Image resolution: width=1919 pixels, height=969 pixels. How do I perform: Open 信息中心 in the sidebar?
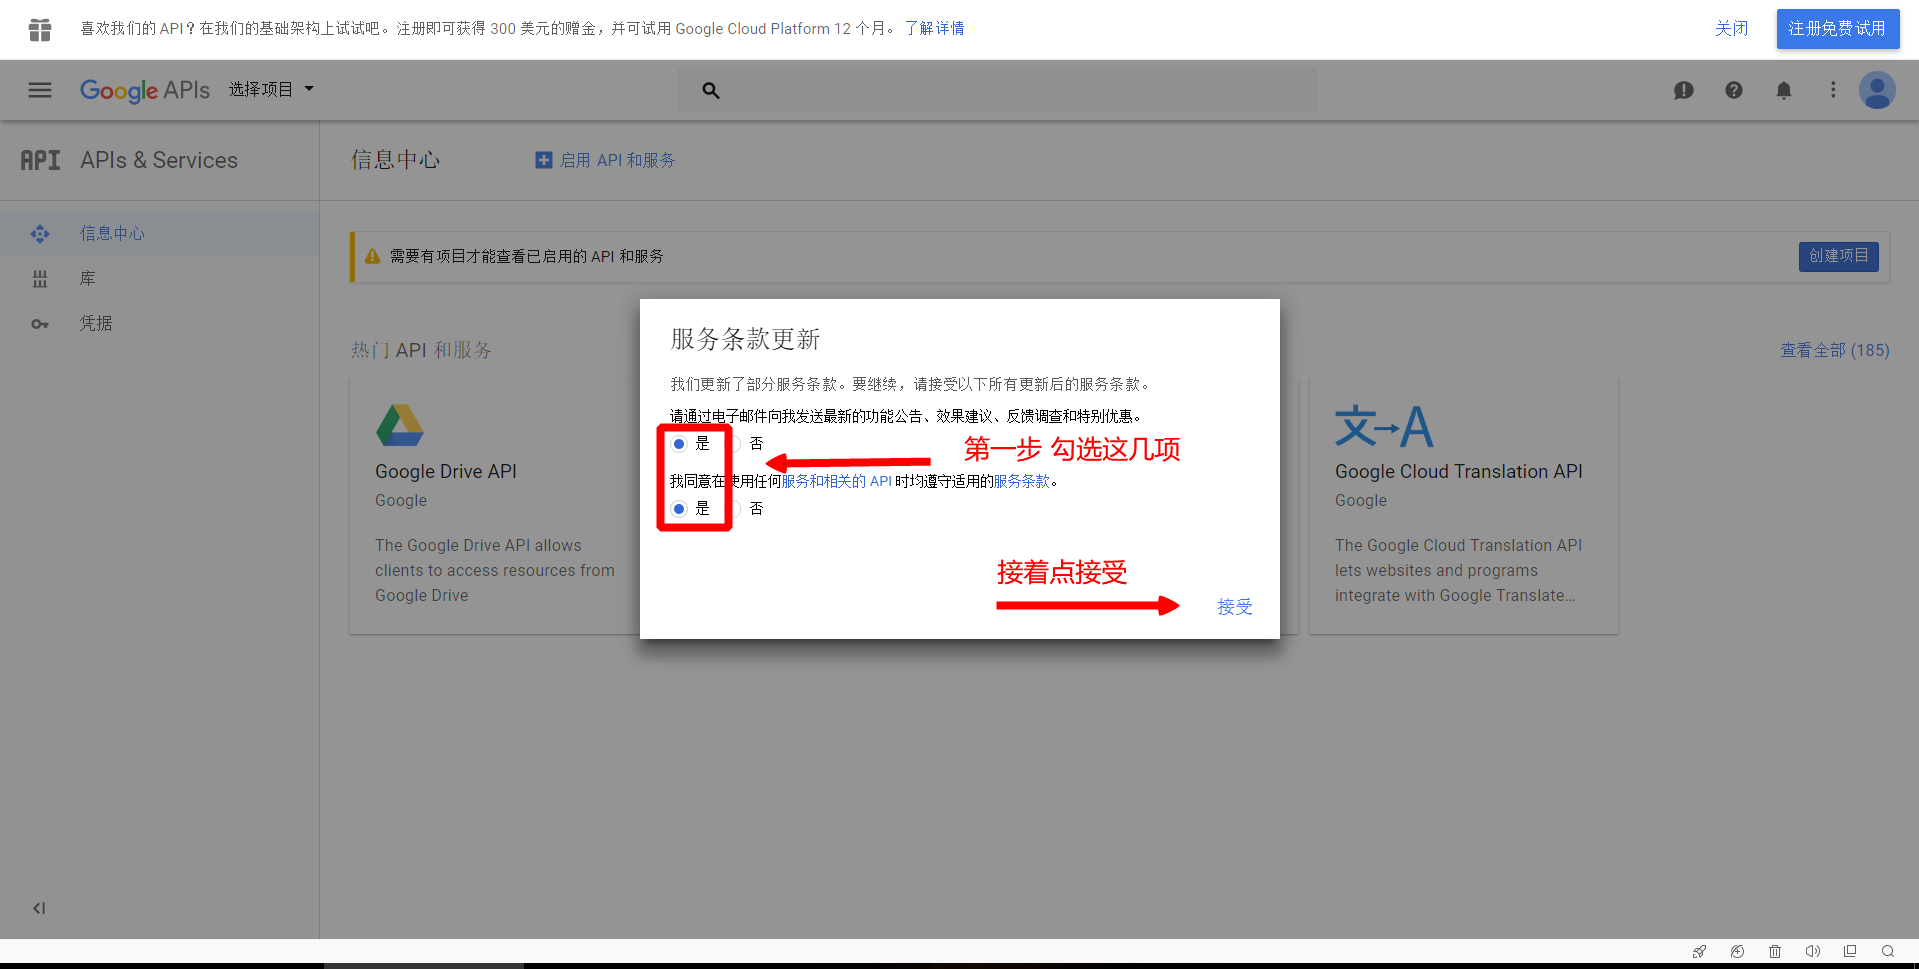[x=160, y=233]
